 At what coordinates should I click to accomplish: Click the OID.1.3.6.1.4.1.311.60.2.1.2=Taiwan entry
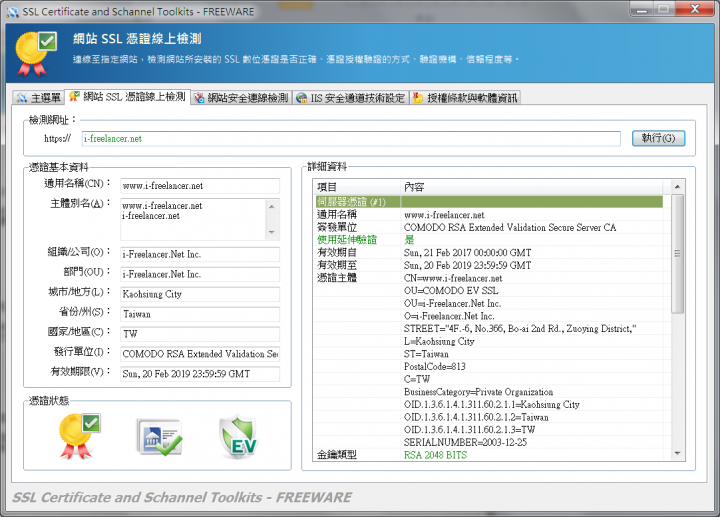tap(476, 417)
